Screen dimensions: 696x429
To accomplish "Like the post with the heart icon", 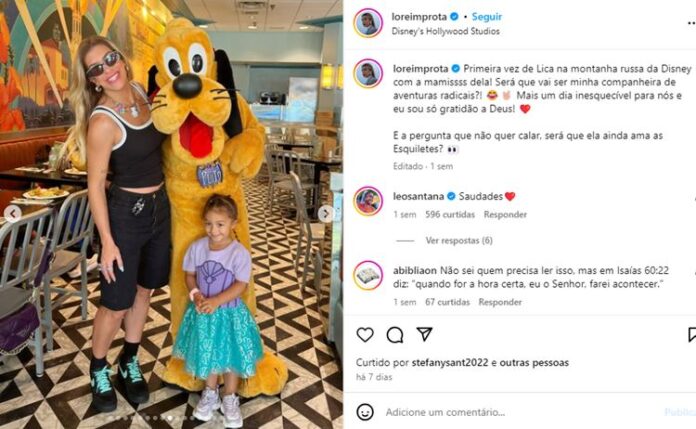I will click(x=365, y=334).
